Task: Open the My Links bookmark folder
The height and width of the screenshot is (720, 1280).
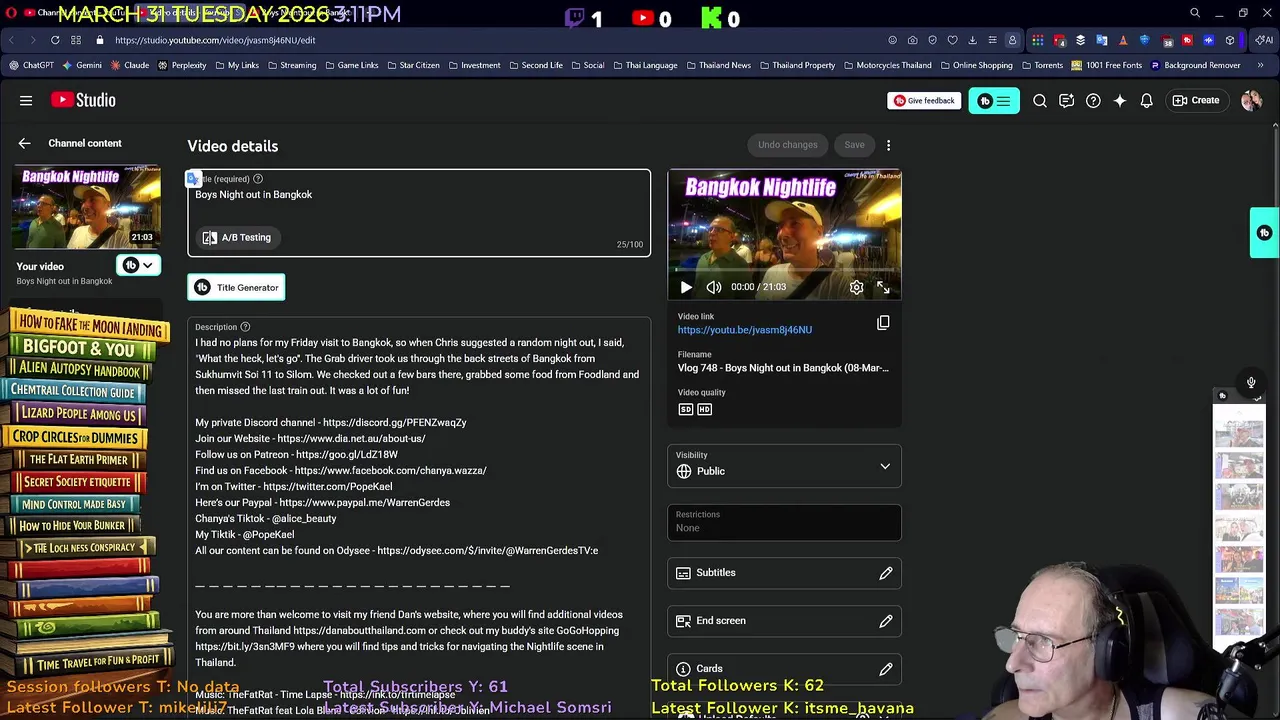Action: 236,65
